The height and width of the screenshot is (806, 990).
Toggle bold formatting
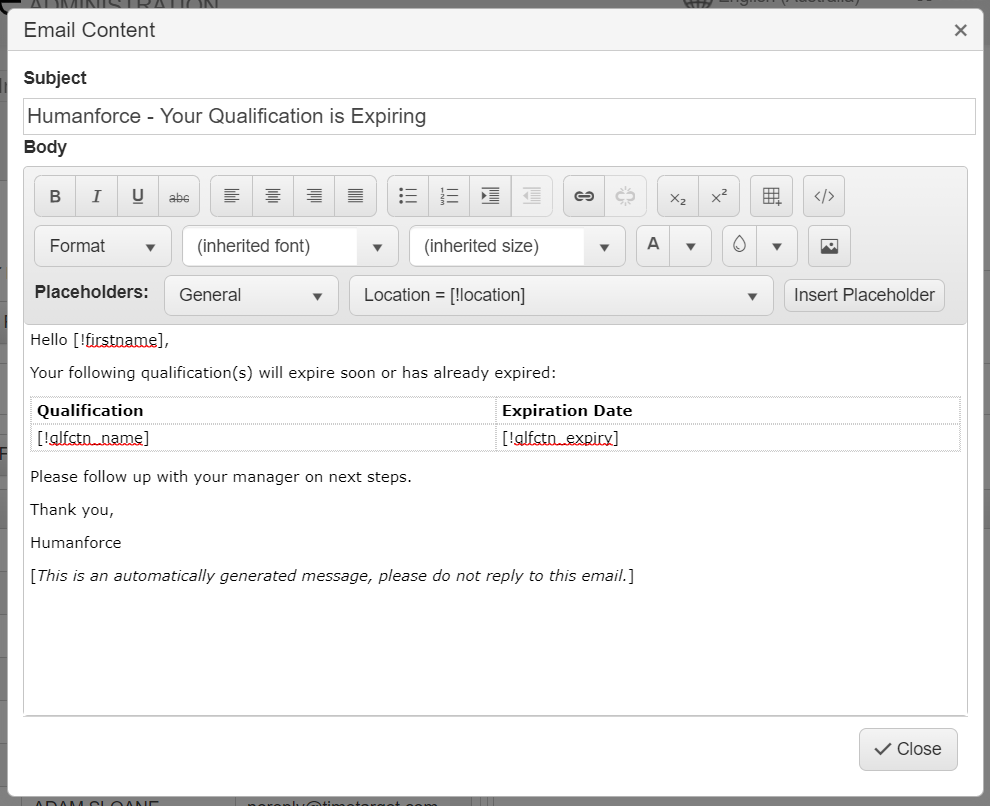point(55,196)
